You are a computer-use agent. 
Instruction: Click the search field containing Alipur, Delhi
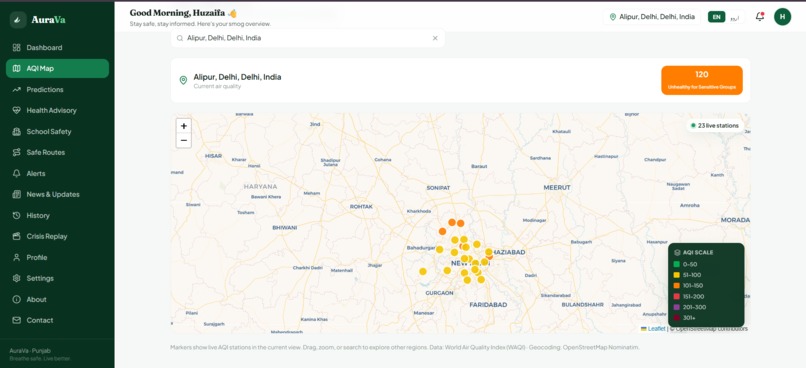coord(308,38)
